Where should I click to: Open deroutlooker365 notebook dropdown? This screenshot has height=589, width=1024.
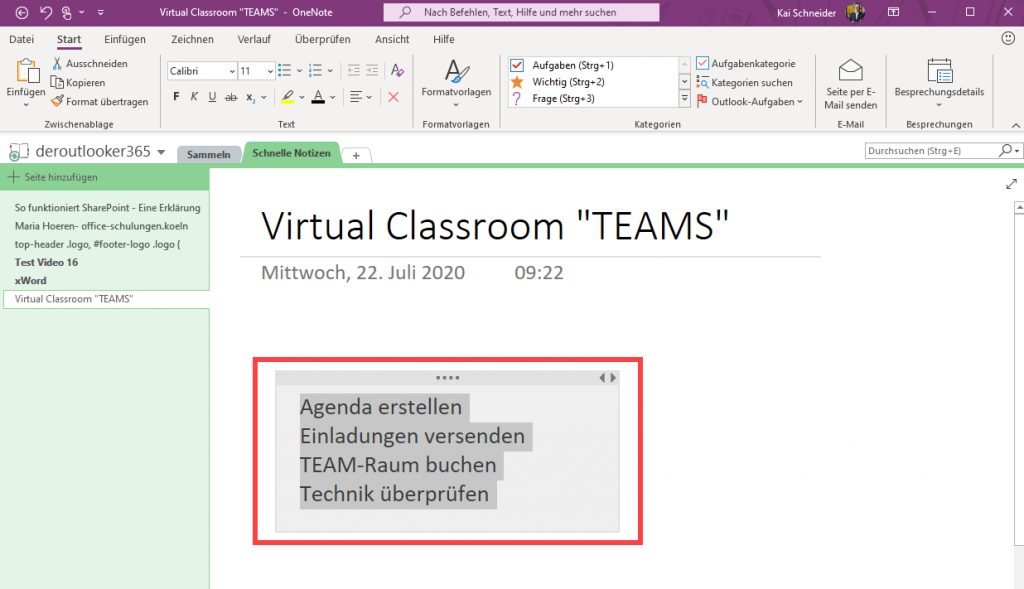(161, 152)
